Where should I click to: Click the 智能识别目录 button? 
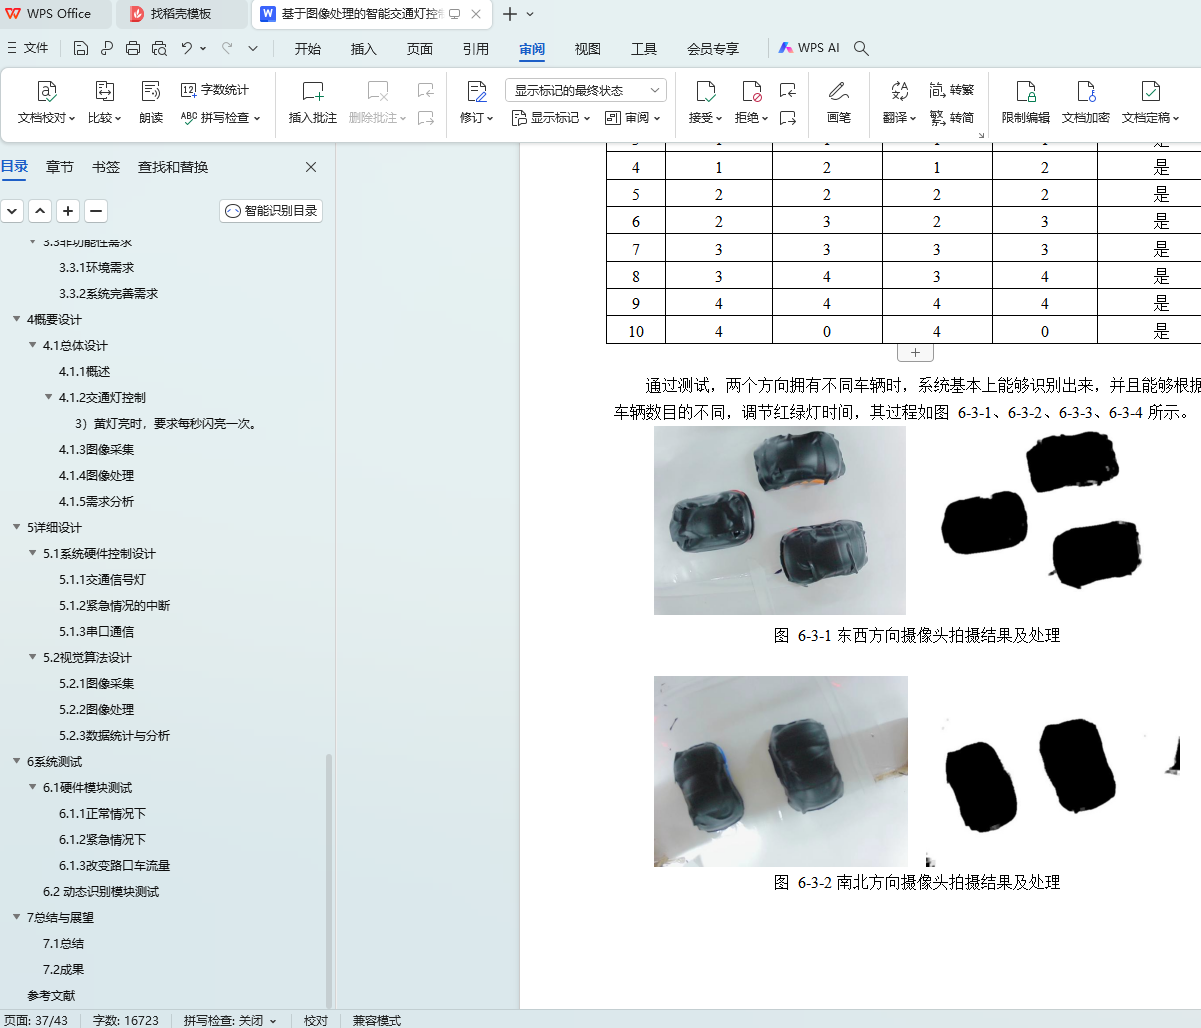click(271, 211)
